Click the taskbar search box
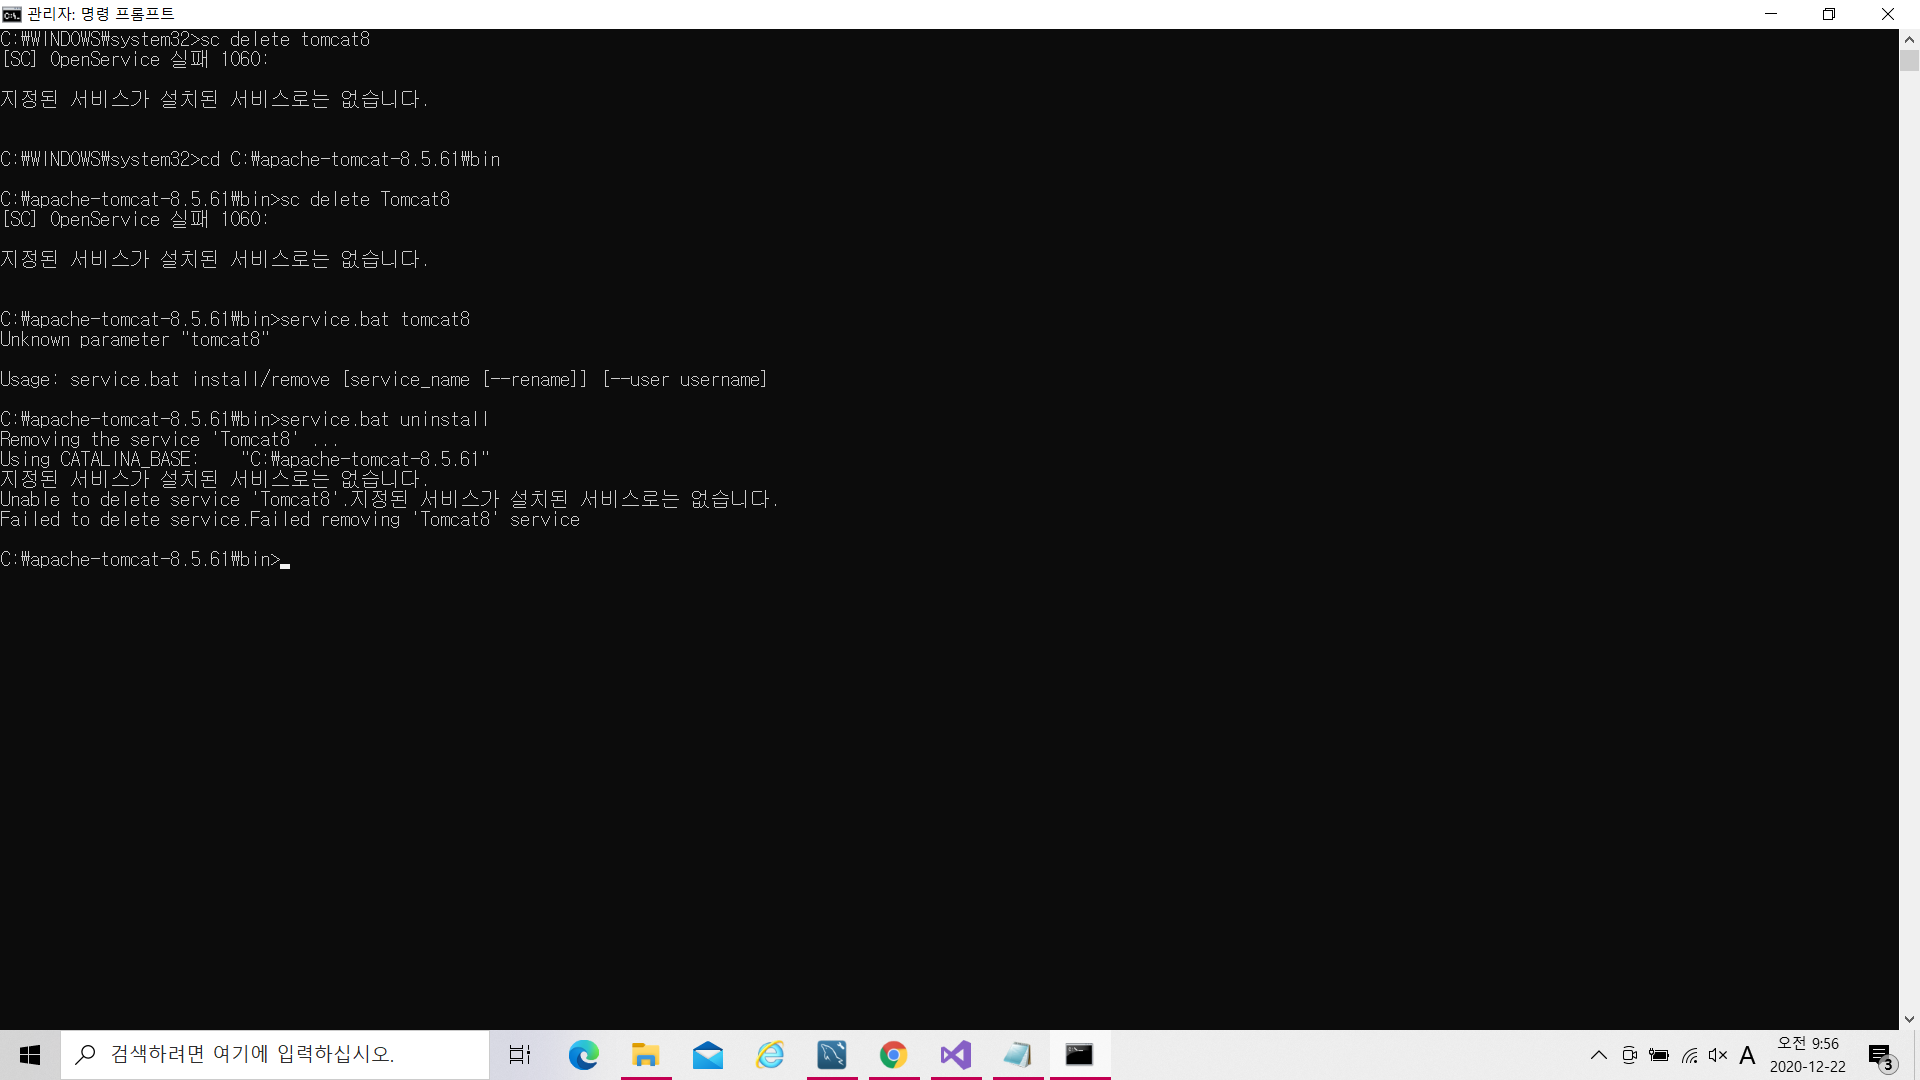1920x1080 pixels. [275, 1055]
